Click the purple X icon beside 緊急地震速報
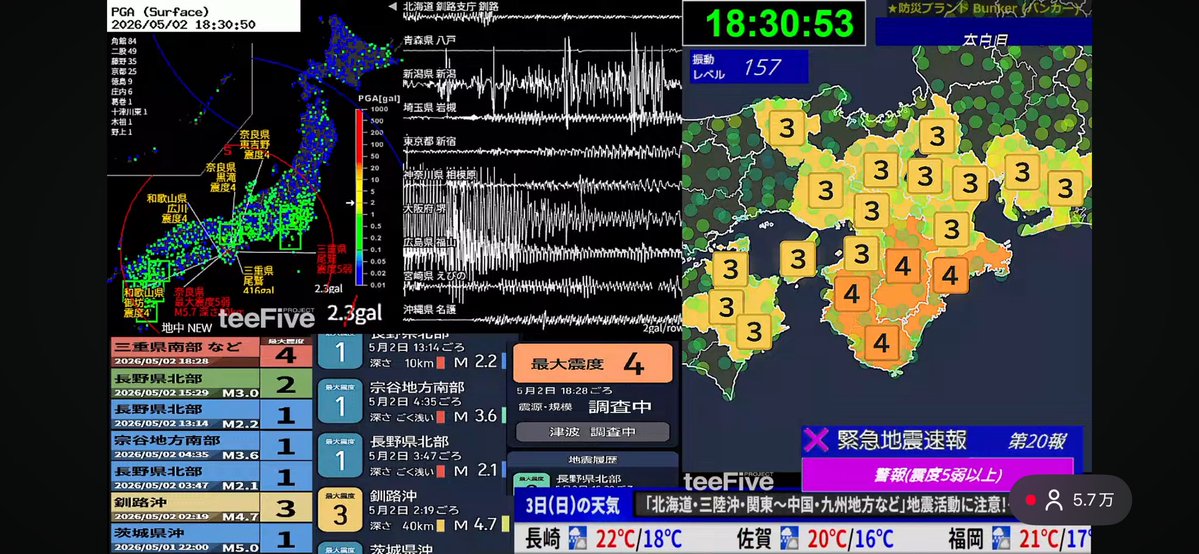Screen dimensions: 1199x554 (x=817, y=440)
